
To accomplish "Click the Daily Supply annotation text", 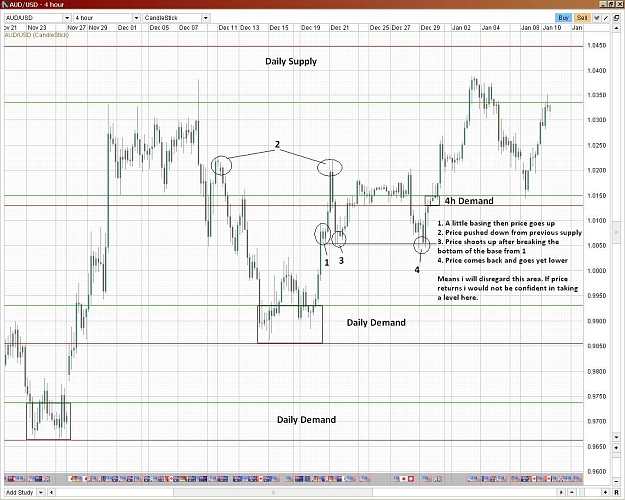I will coord(291,61).
